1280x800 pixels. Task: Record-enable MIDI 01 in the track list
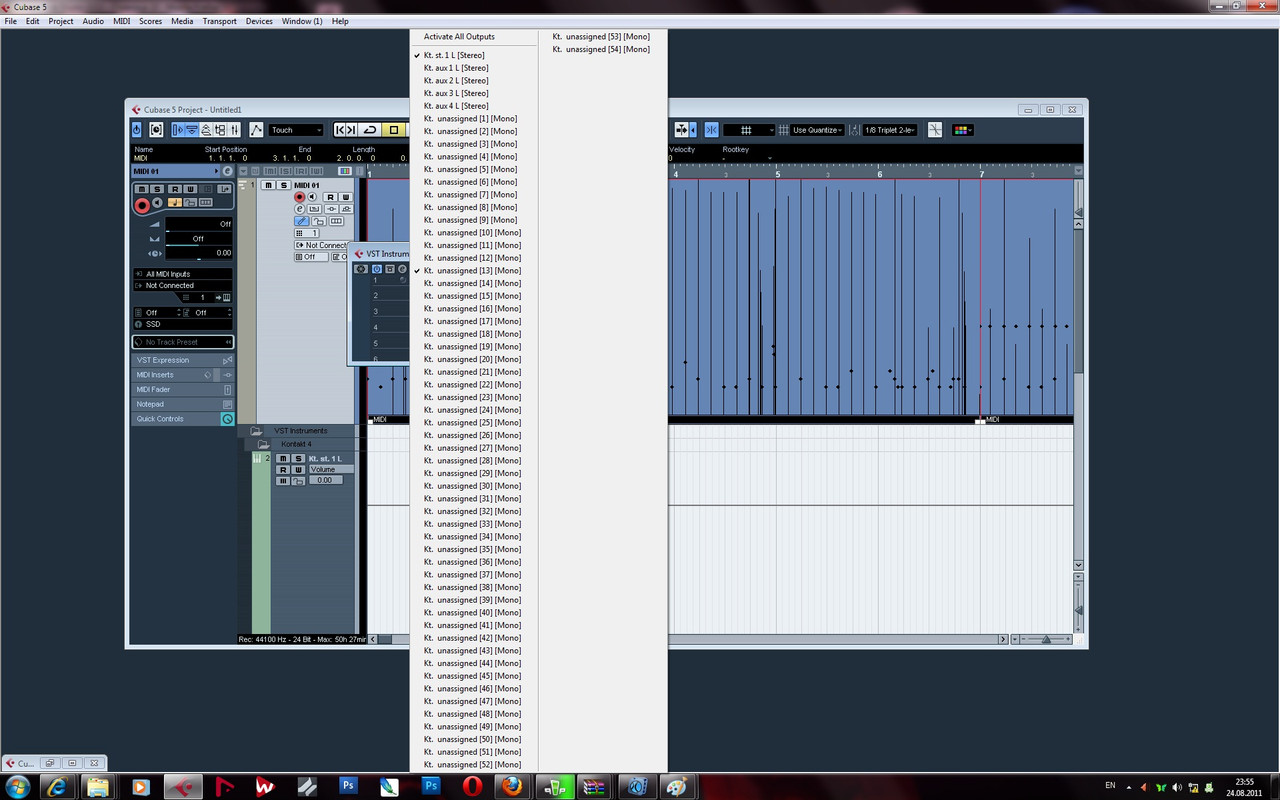[300, 197]
